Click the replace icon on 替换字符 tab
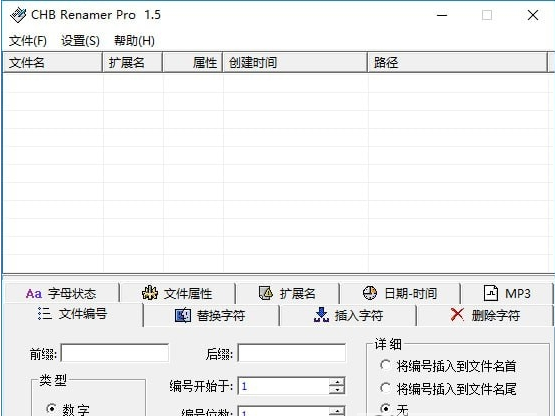 point(183,315)
